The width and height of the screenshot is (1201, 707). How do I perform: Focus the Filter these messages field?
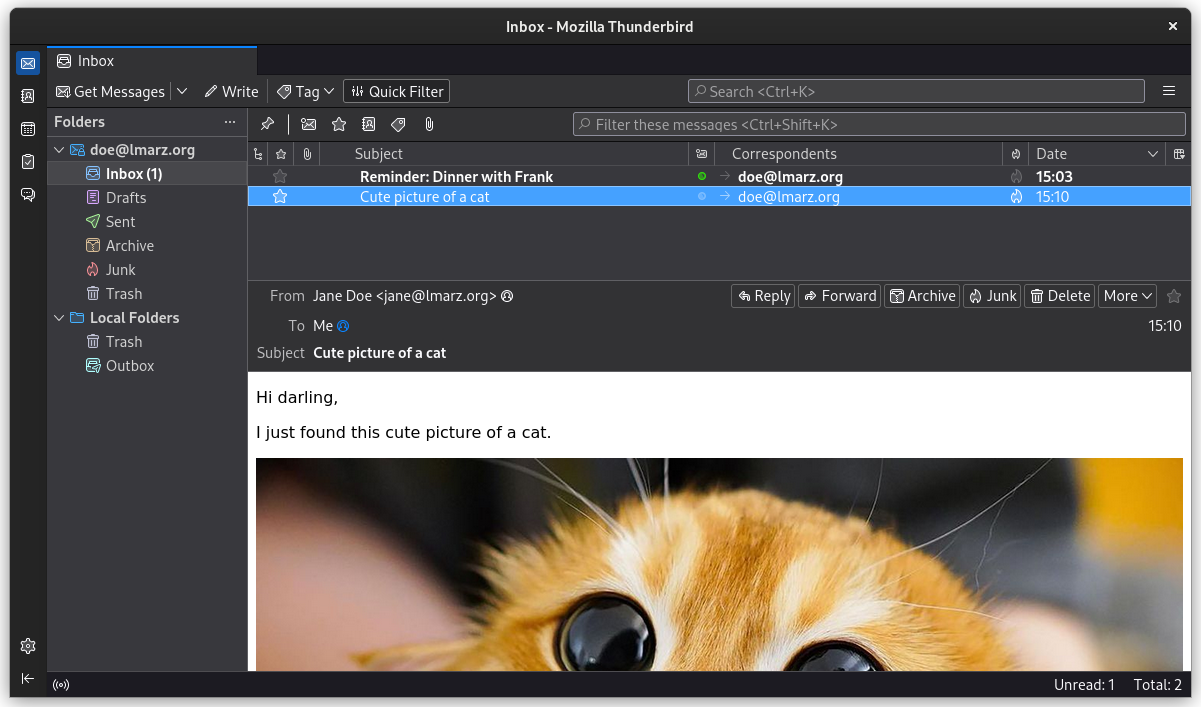(x=879, y=124)
